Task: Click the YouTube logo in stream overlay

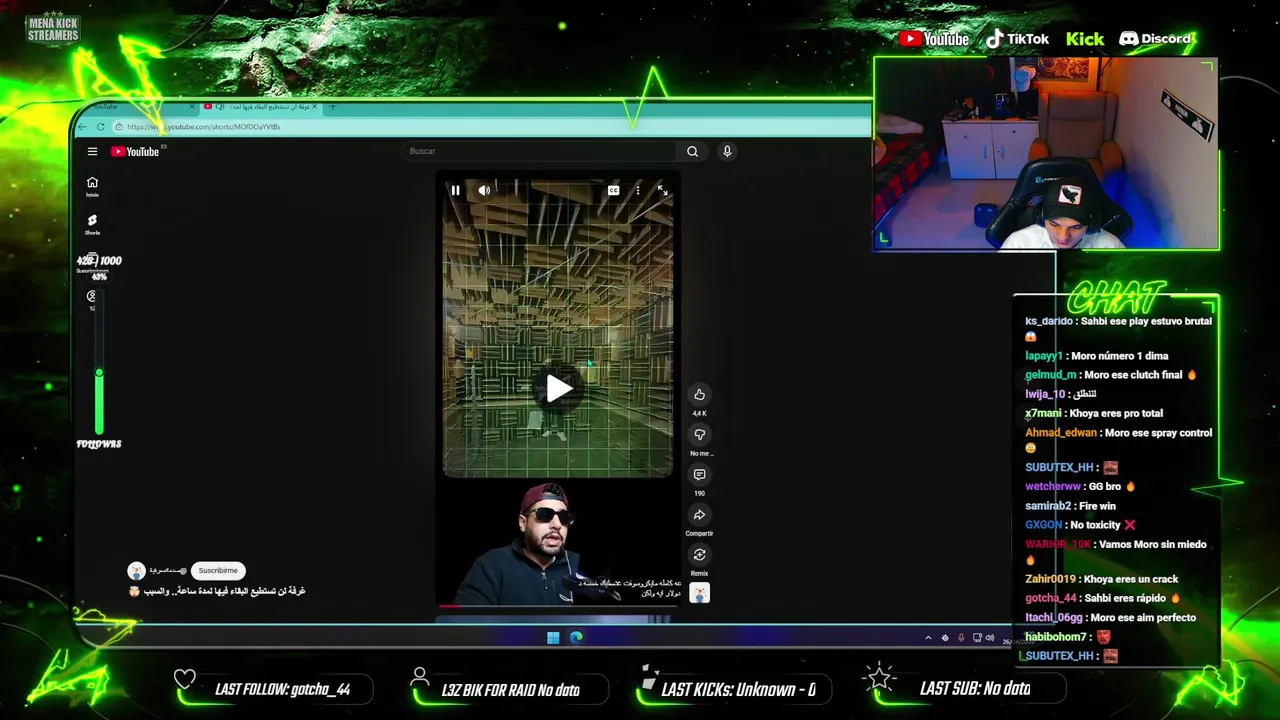Action: tap(934, 39)
